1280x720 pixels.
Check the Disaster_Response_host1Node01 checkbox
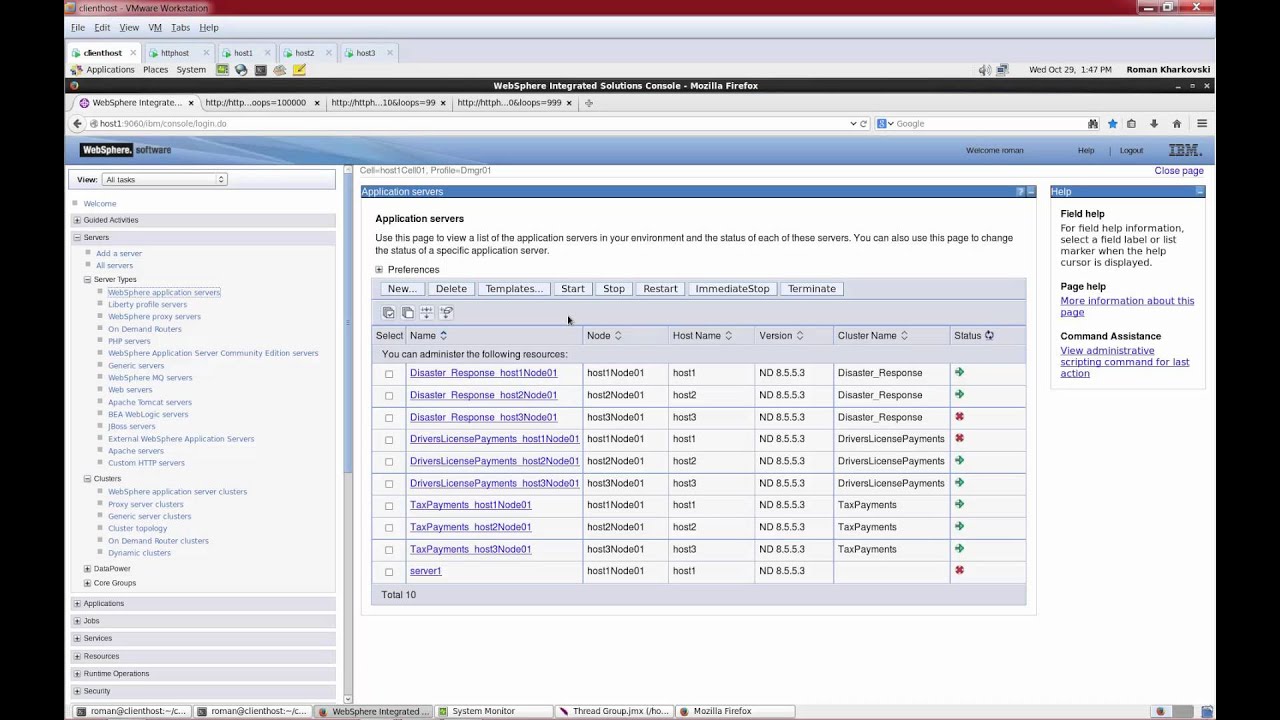pyautogui.click(x=389, y=374)
